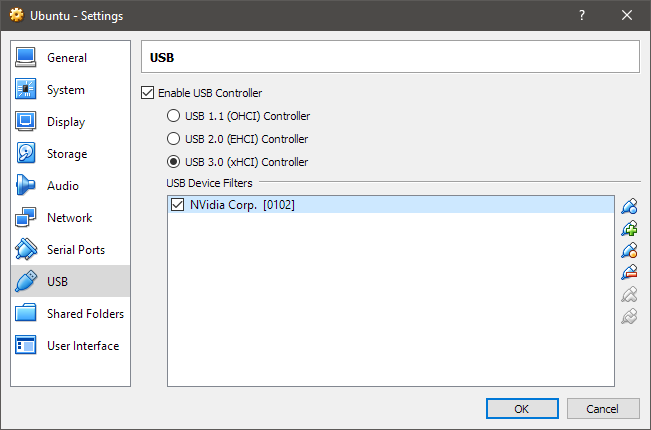Click the edit selected USB filter icon

[629, 250]
